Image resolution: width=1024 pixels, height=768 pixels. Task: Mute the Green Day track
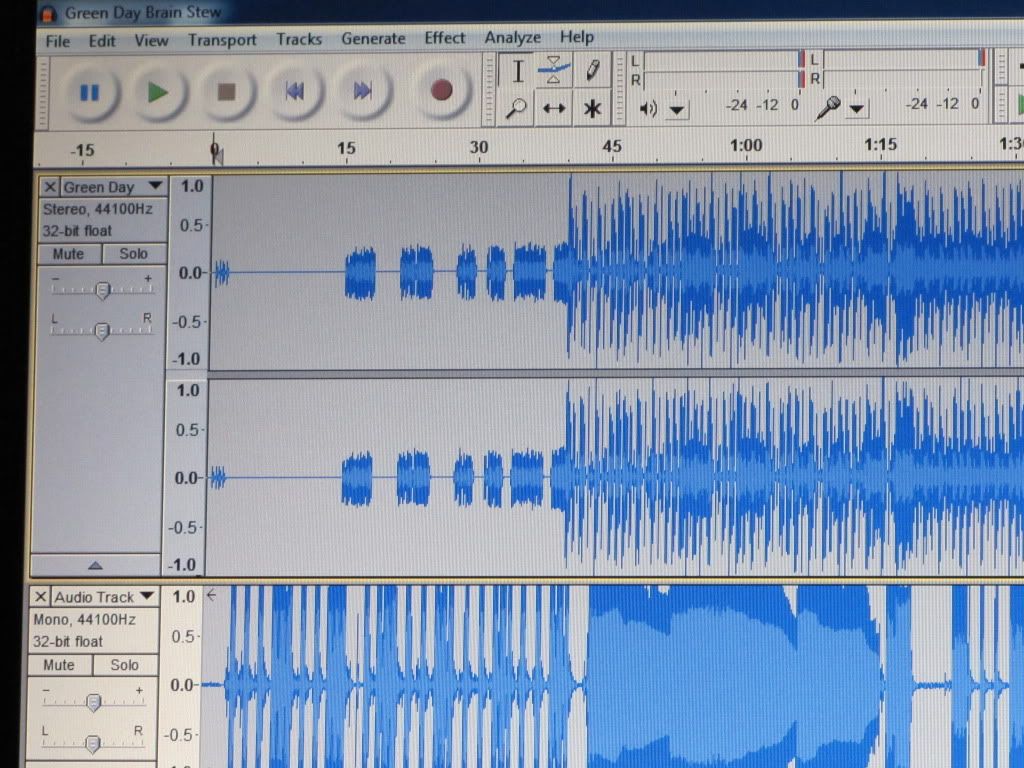click(68, 254)
